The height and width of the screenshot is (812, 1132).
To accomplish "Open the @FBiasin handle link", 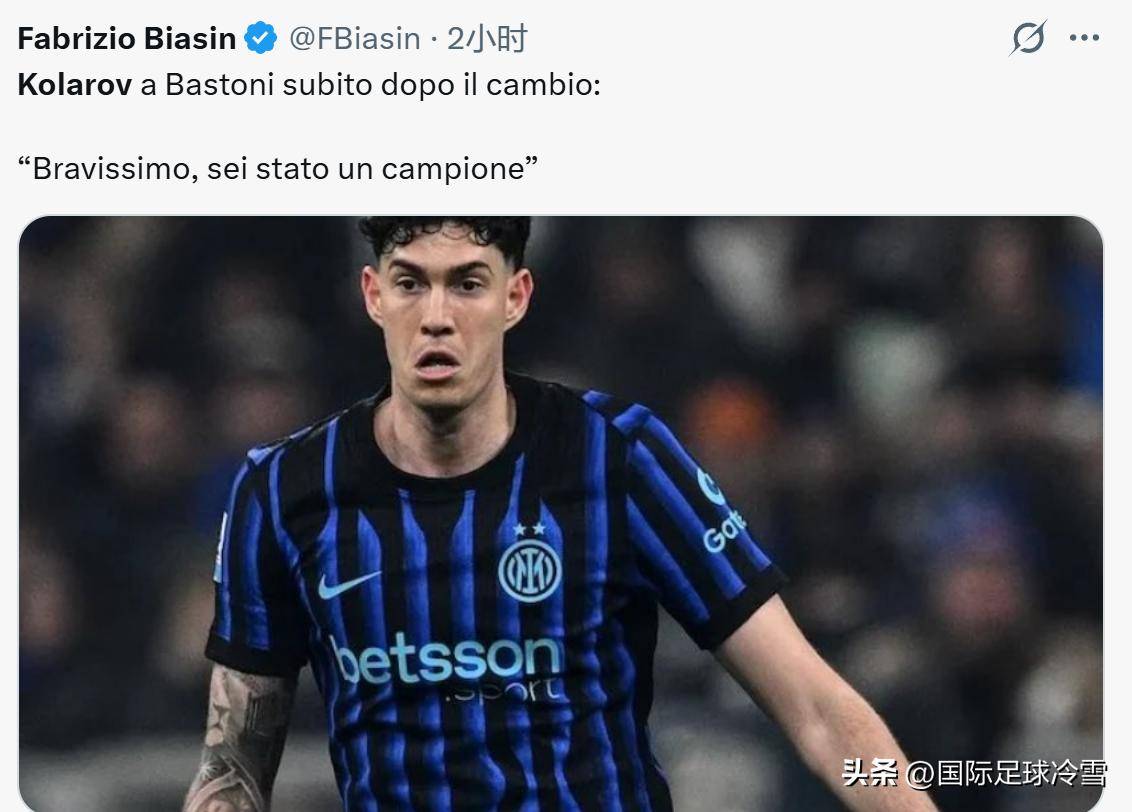I will pos(354,38).
